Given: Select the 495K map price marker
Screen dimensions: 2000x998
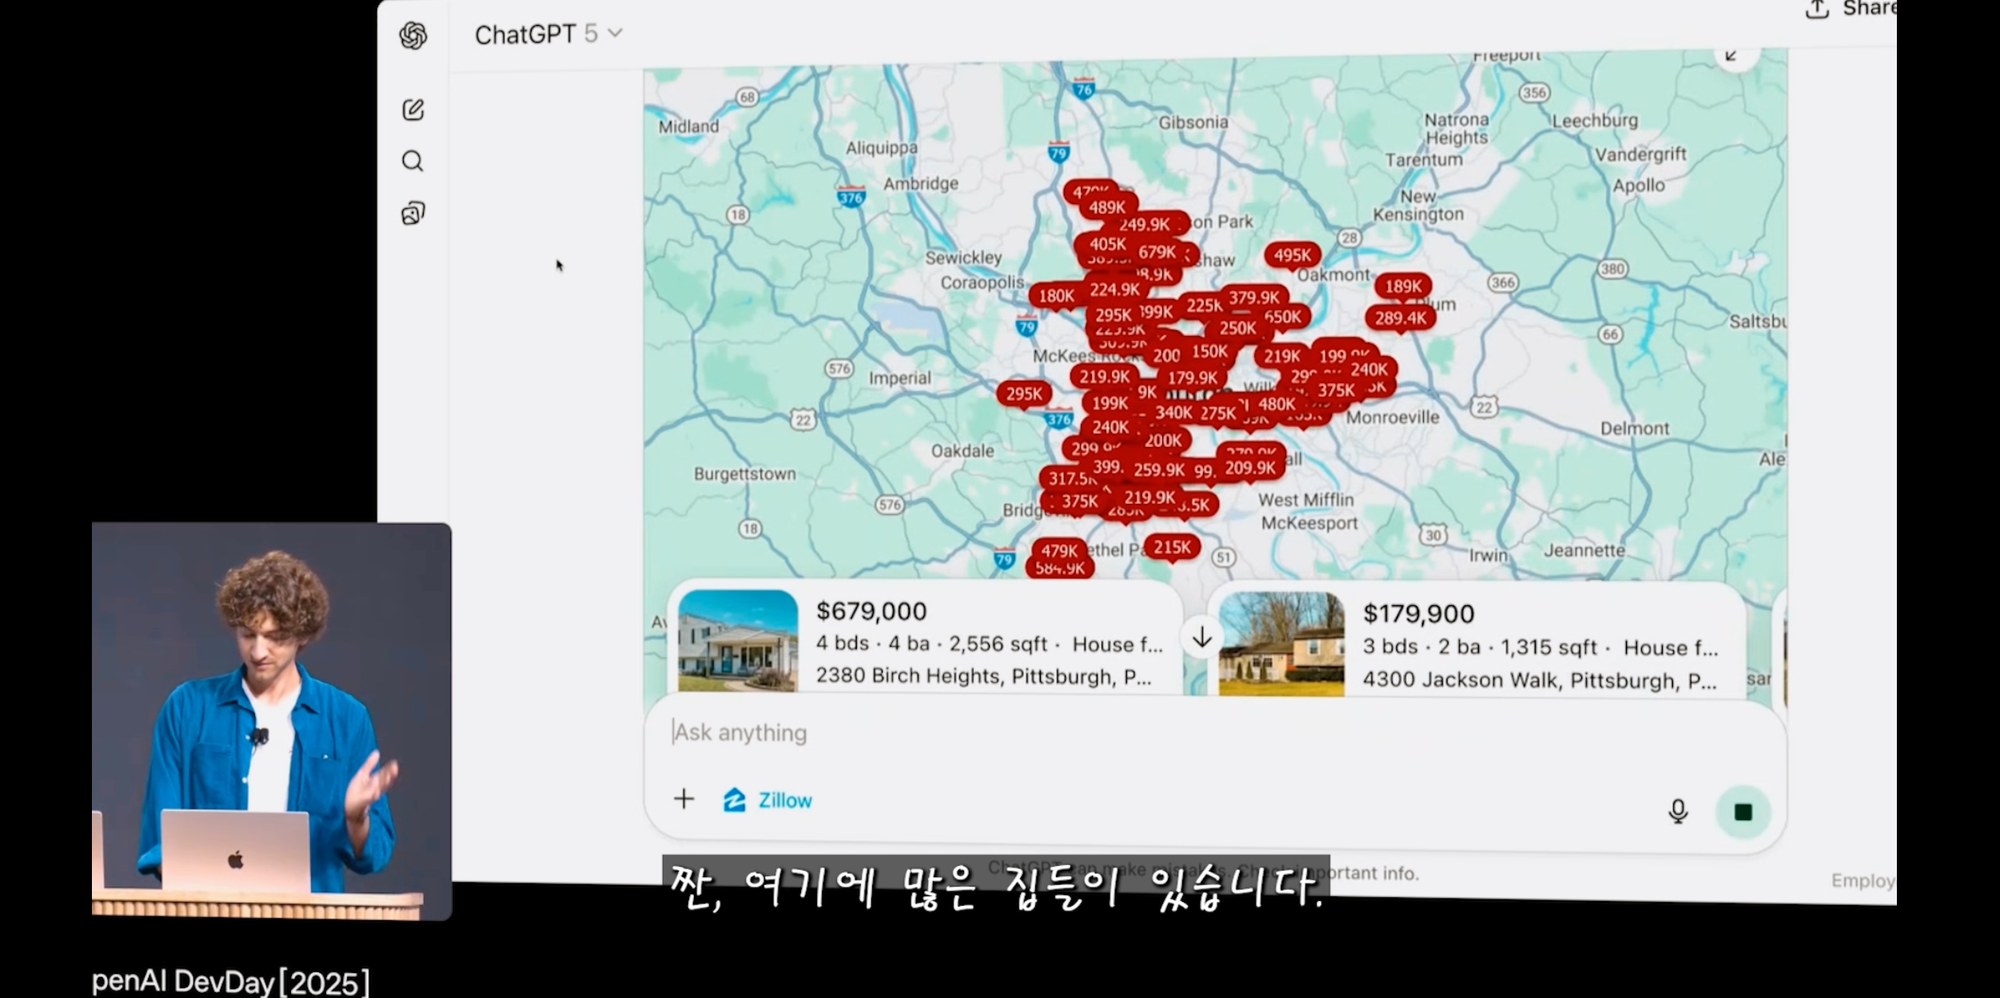Looking at the screenshot, I should (1292, 255).
